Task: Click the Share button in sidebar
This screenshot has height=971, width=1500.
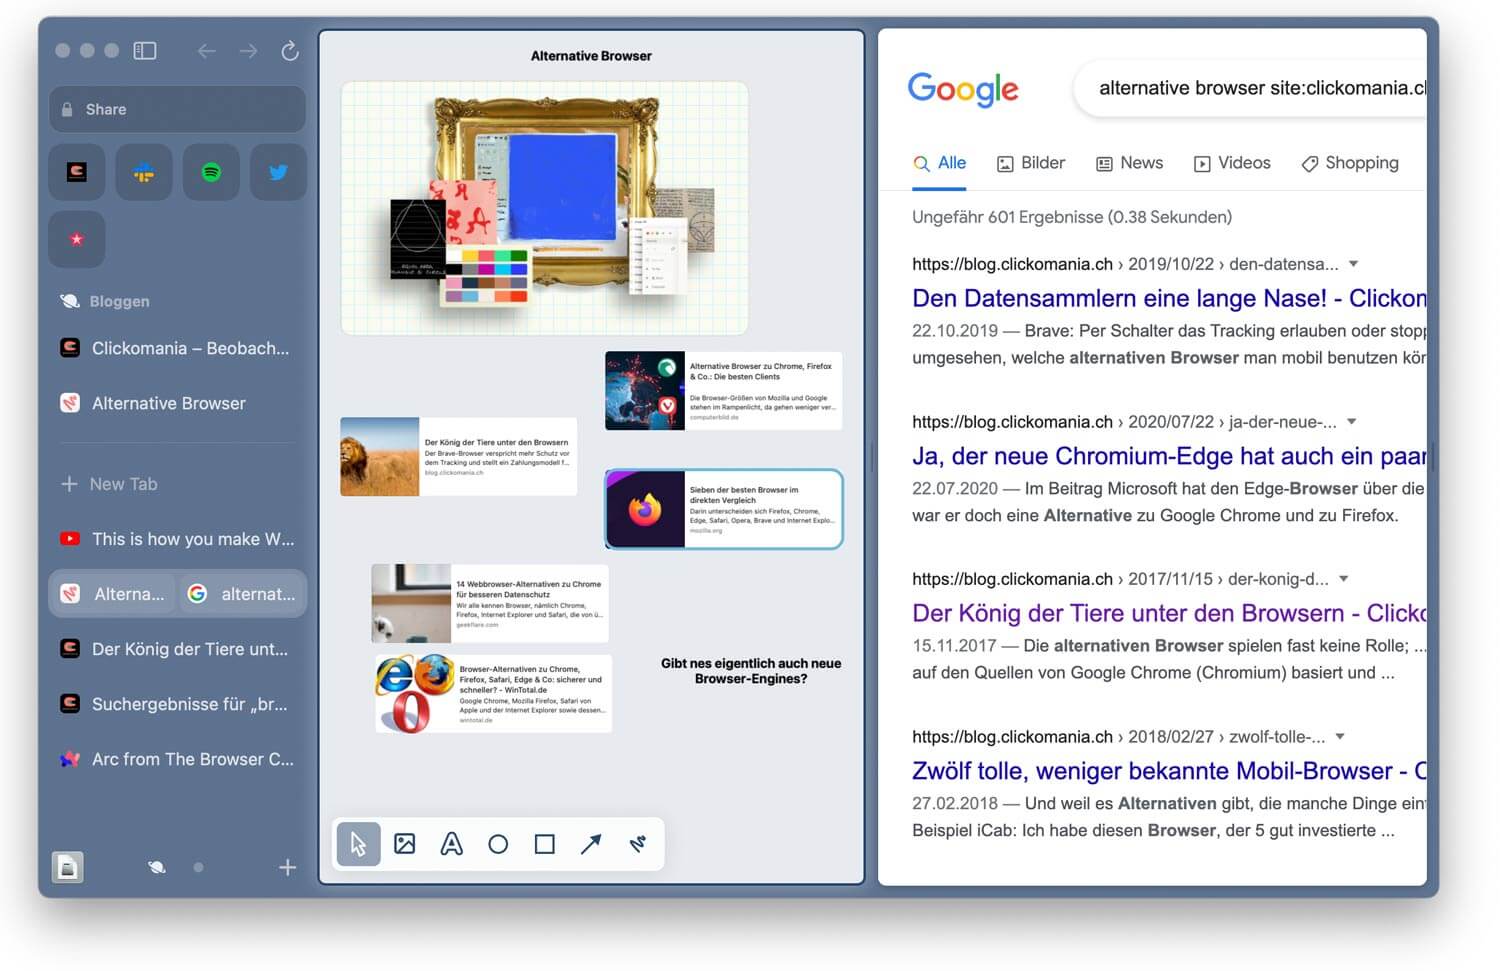Action: tap(177, 110)
